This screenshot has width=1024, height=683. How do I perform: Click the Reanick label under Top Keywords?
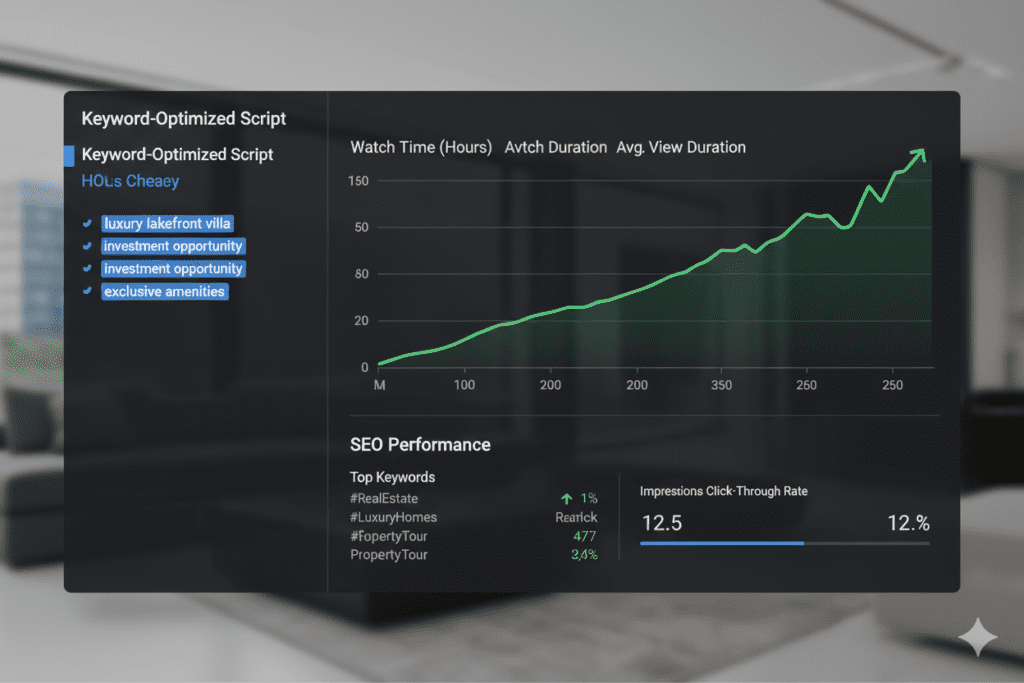576,517
